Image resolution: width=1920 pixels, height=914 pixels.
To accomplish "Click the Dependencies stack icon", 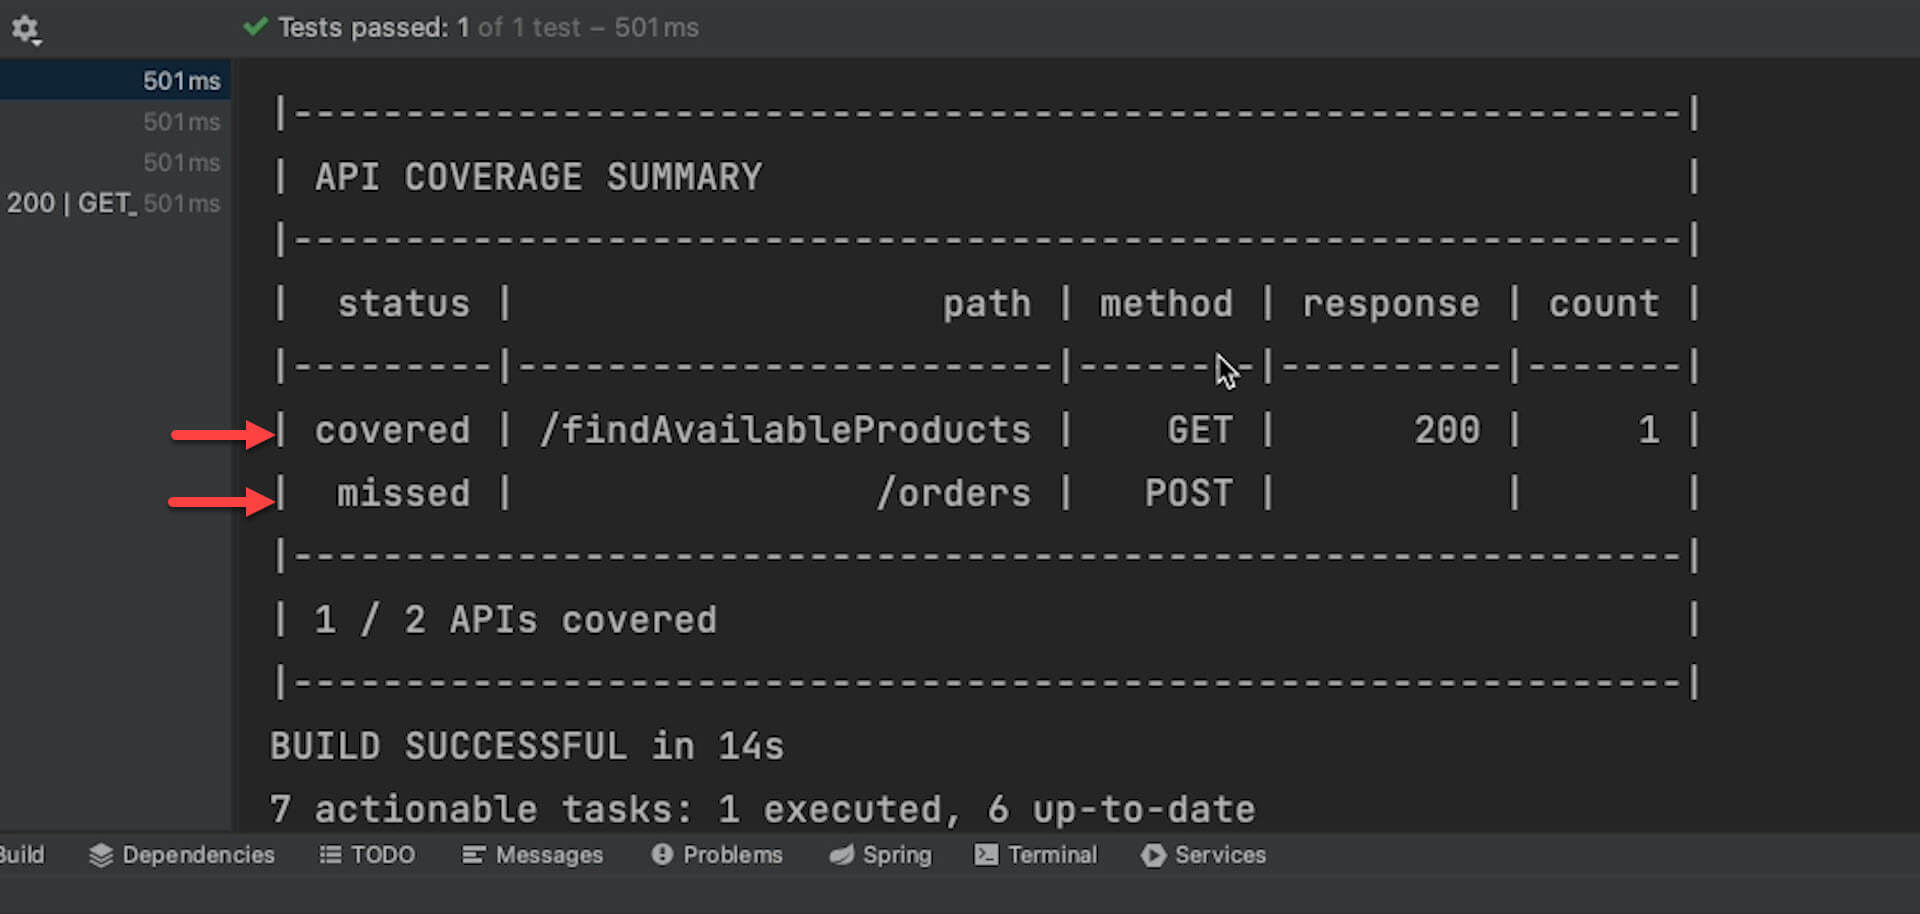I will (100, 855).
